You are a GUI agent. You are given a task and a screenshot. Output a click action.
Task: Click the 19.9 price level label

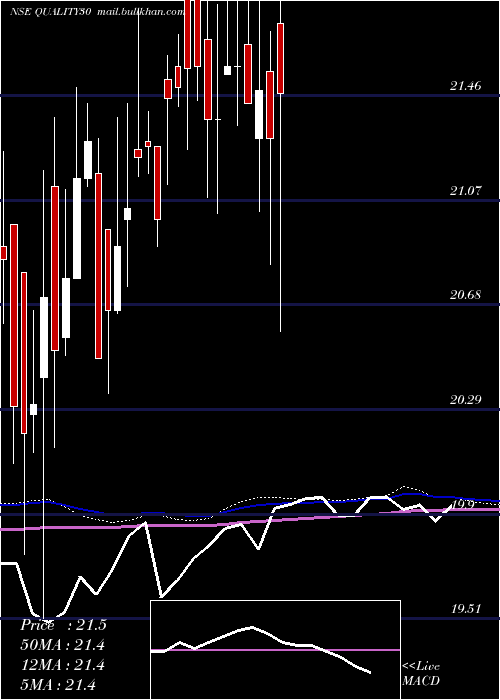462,504
